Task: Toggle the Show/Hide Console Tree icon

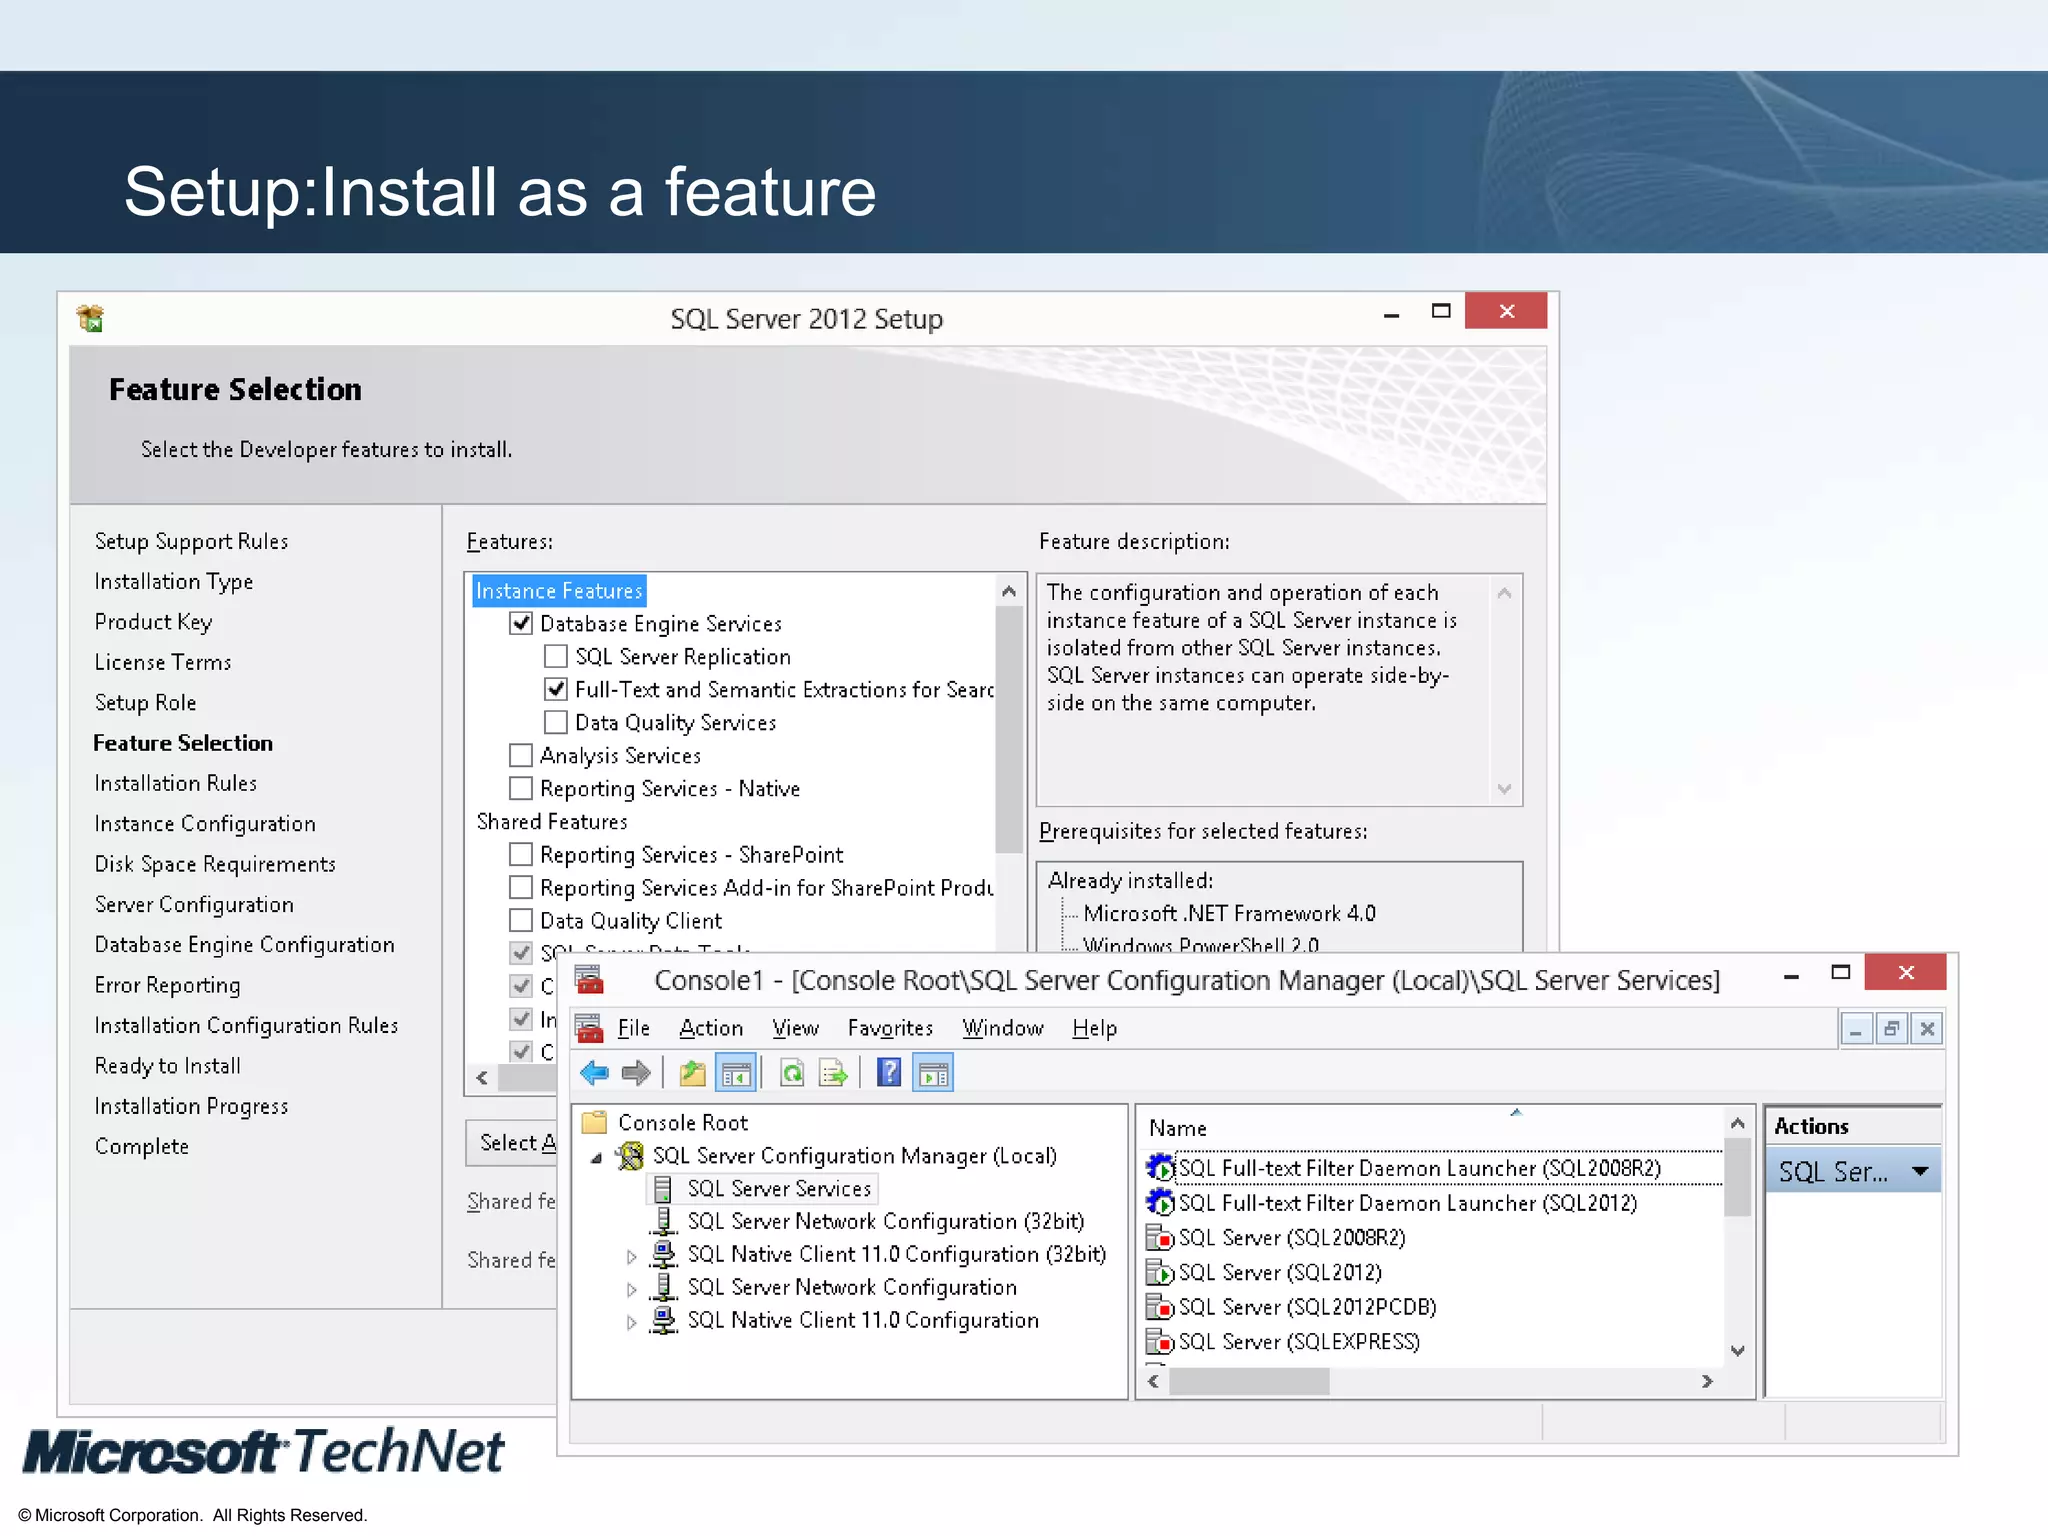Action: 736,1074
